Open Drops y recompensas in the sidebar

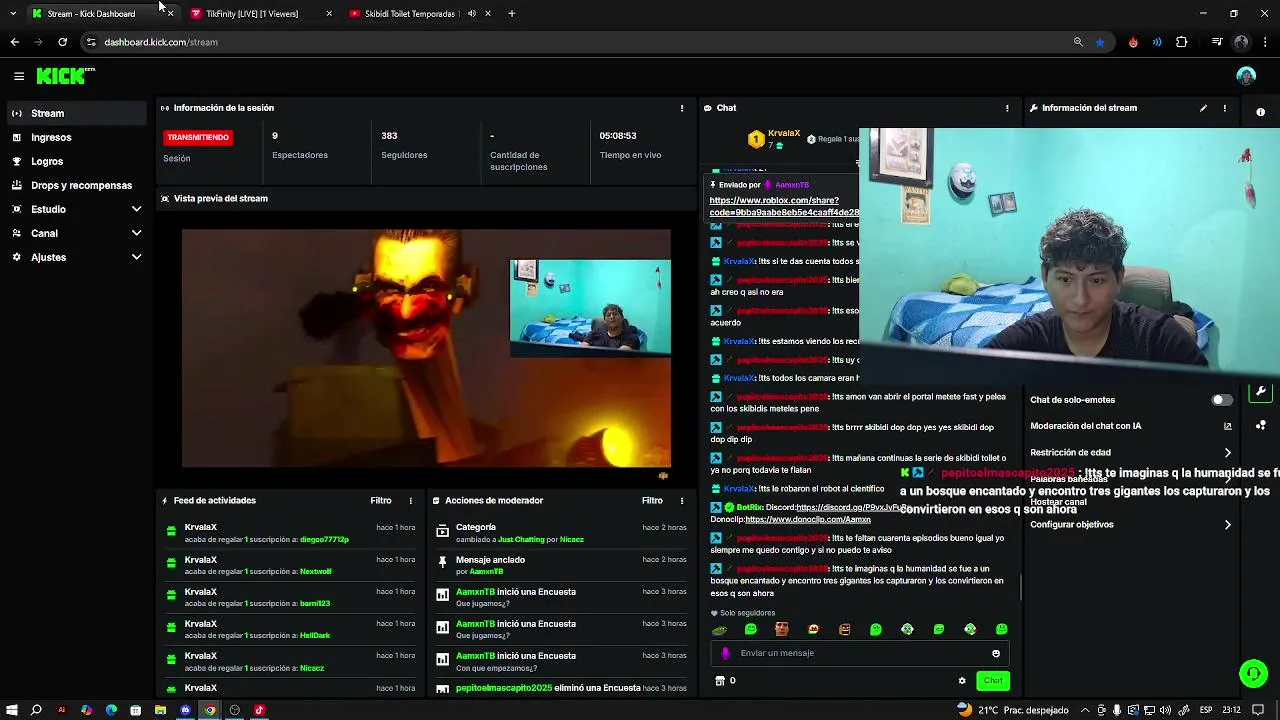(78, 185)
